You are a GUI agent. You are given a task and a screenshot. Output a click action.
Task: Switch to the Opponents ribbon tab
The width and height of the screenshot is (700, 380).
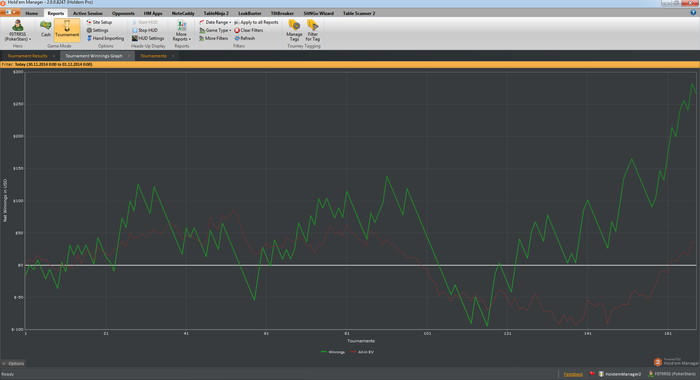tap(123, 13)
